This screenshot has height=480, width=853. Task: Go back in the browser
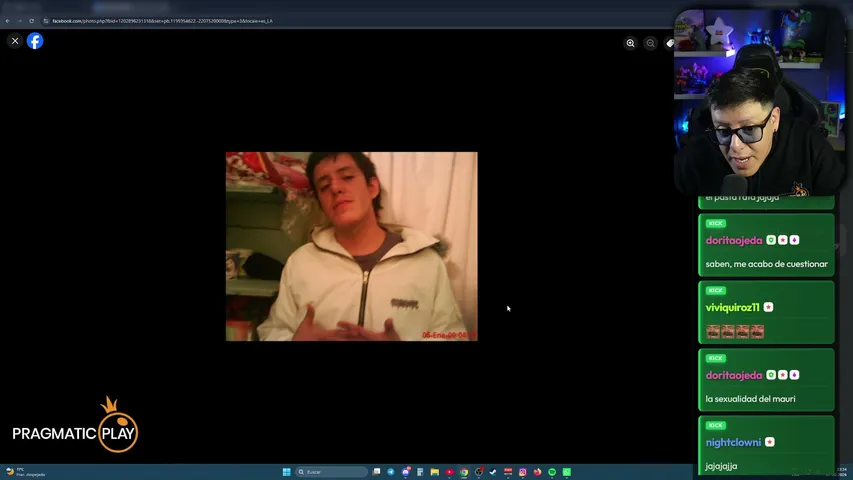pos(8,21)
